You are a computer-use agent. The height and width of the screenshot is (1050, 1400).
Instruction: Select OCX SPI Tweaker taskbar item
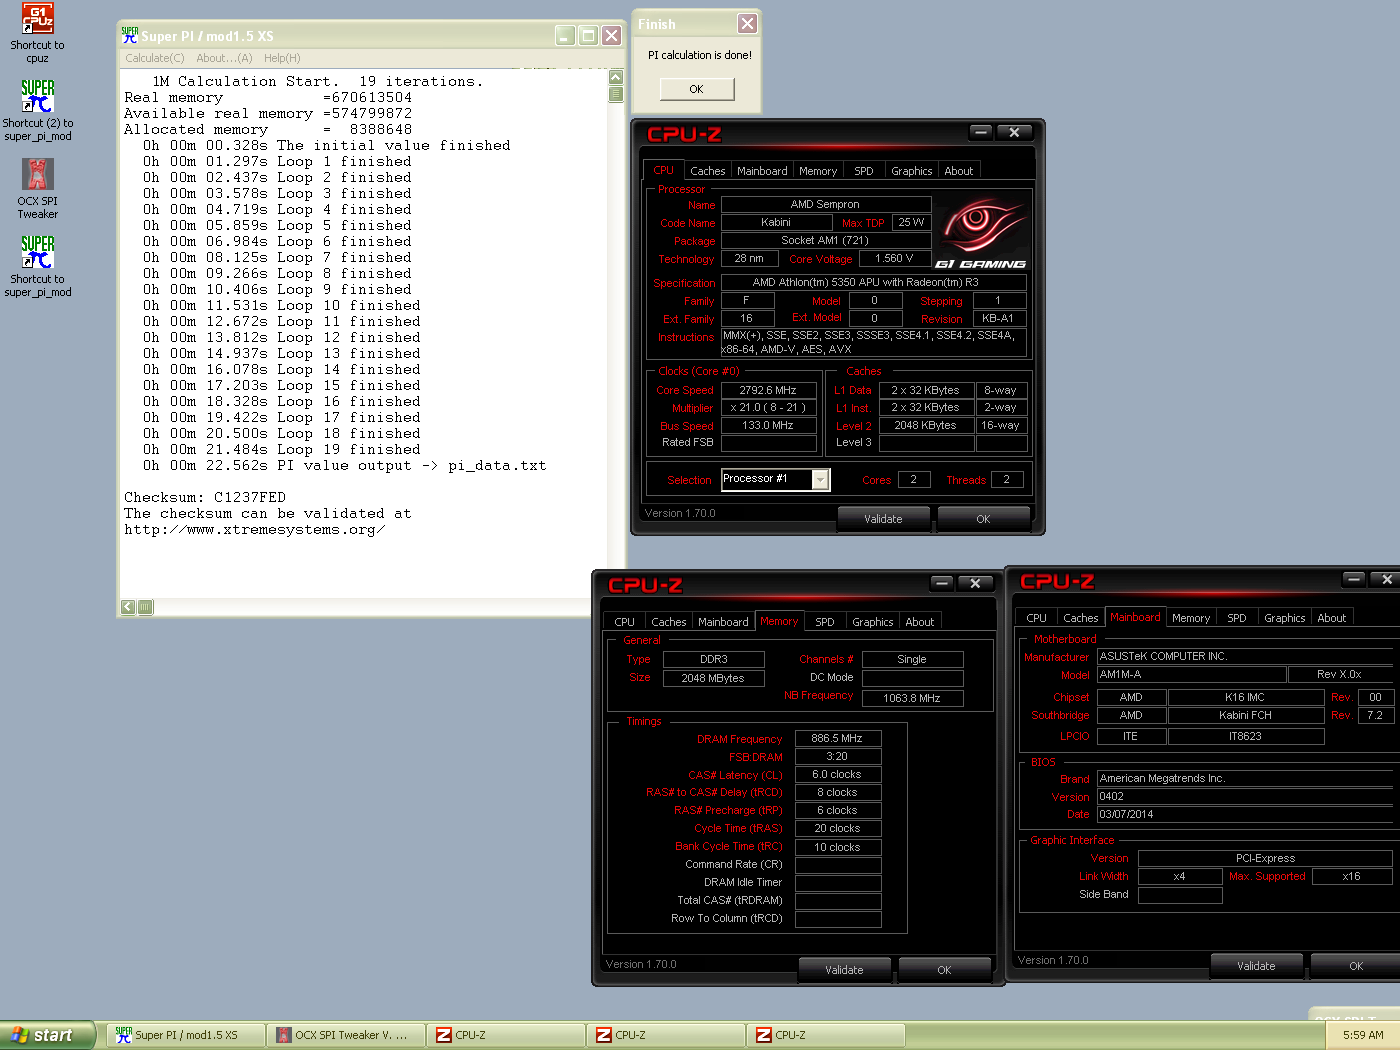pyautogui.click(x=345, y=1035)
